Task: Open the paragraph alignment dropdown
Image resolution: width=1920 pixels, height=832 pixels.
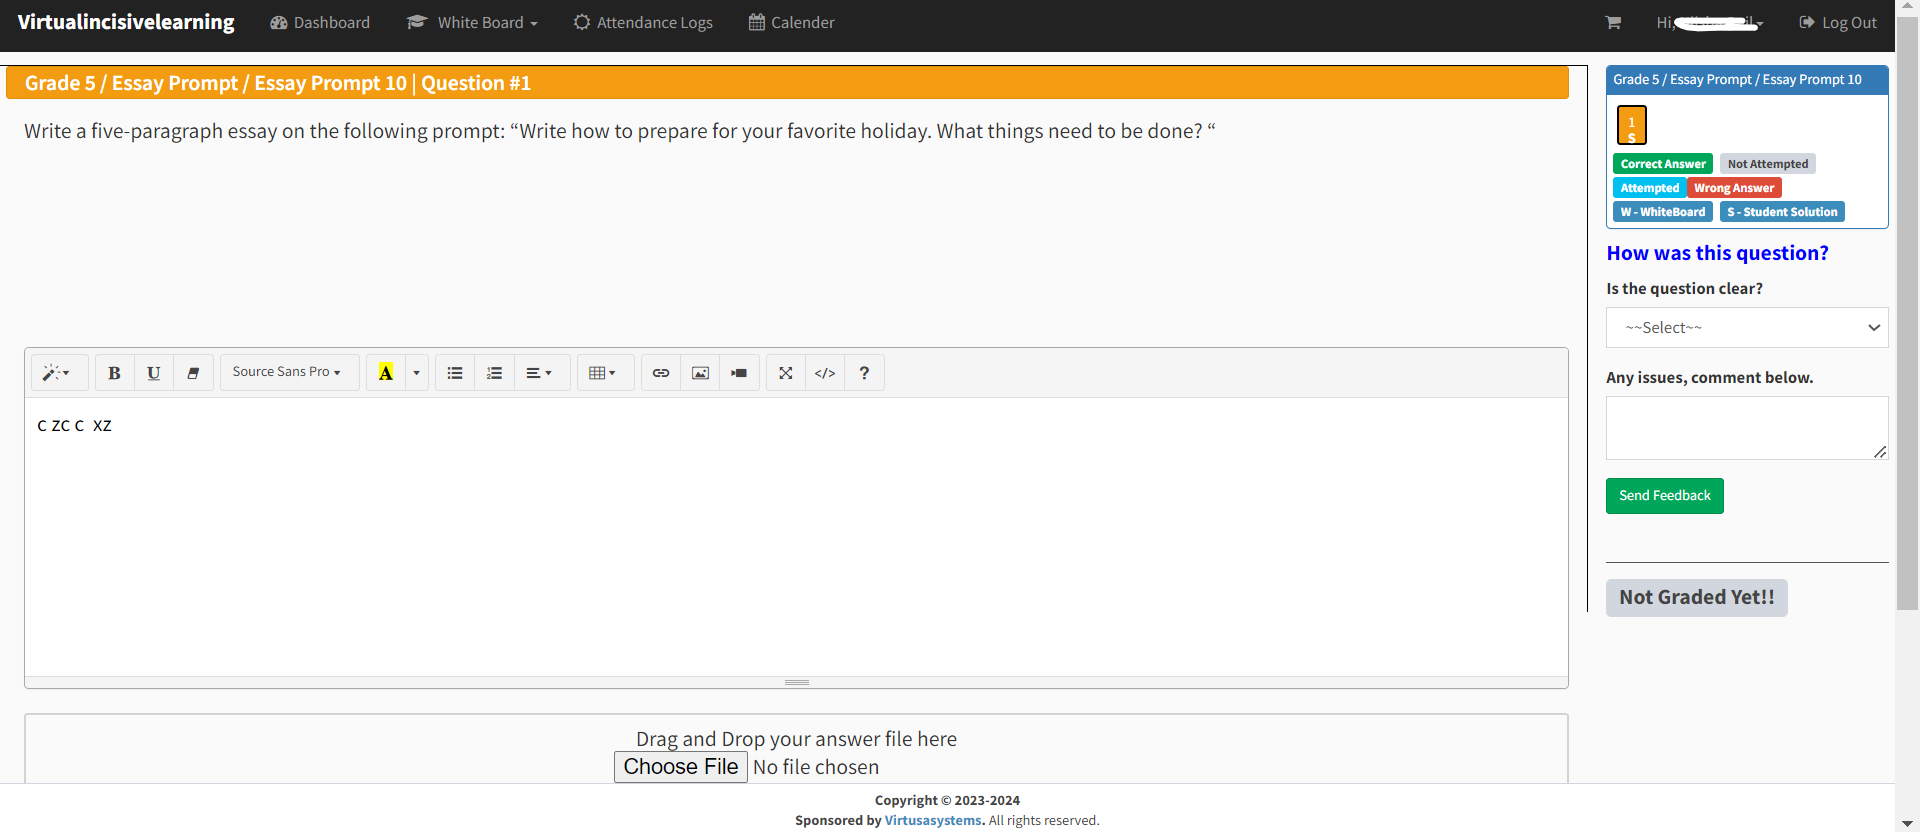Action: pyautogui.click(x=539, y=373)
